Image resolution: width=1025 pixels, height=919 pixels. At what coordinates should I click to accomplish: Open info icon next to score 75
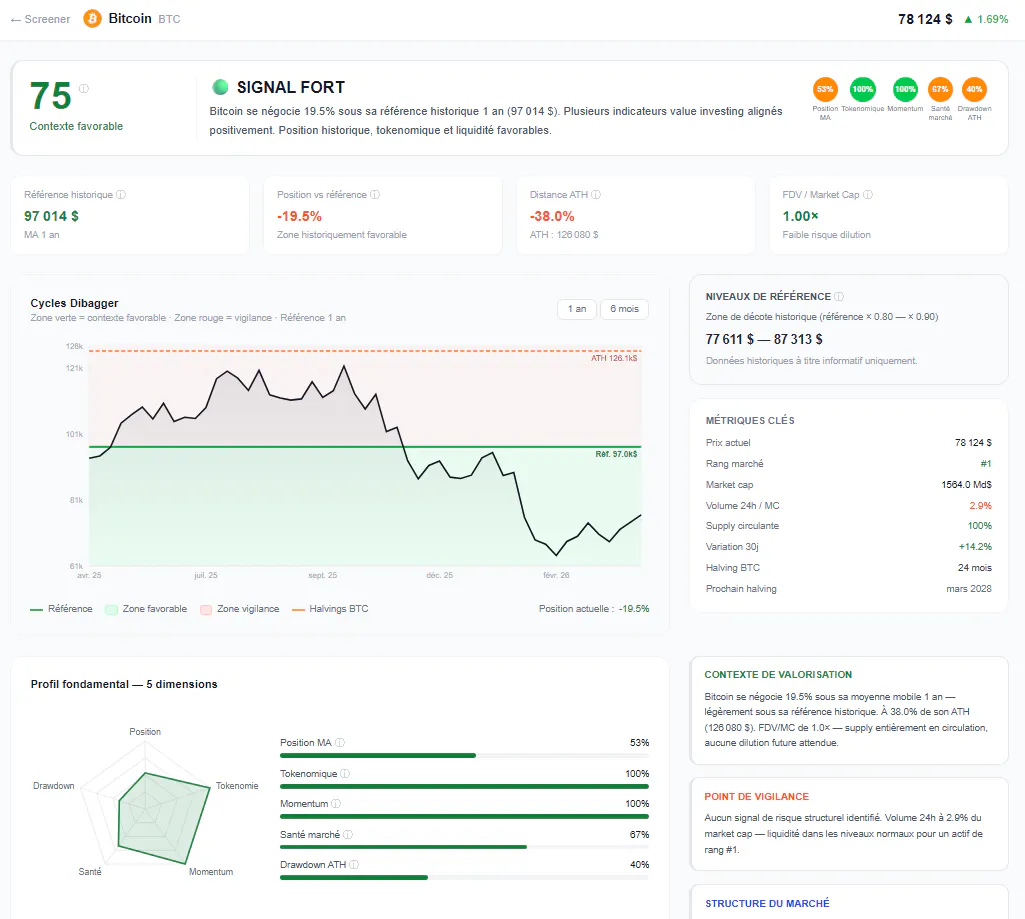pyautogui.click(x=84, y=88)
